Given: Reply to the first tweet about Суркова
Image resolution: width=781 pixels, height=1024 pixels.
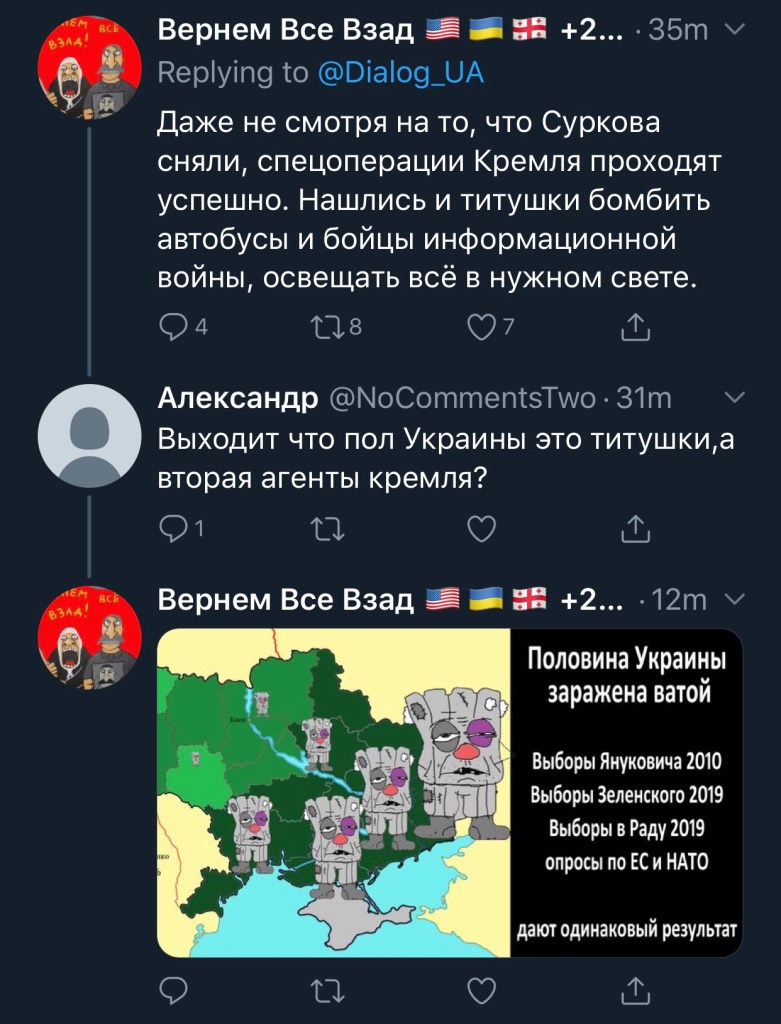Looking at the screenshot, I should coord(175,327).
